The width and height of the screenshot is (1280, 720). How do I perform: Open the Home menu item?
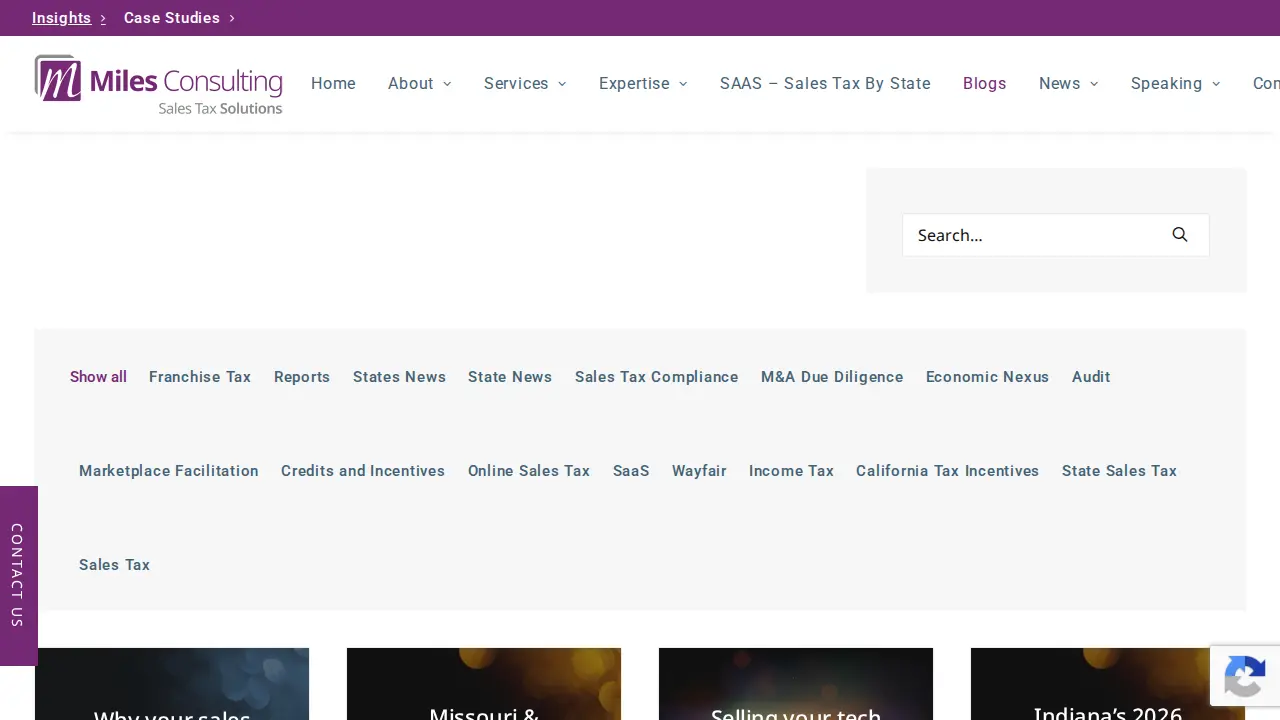pyautogui.click(x=333, y=84)
